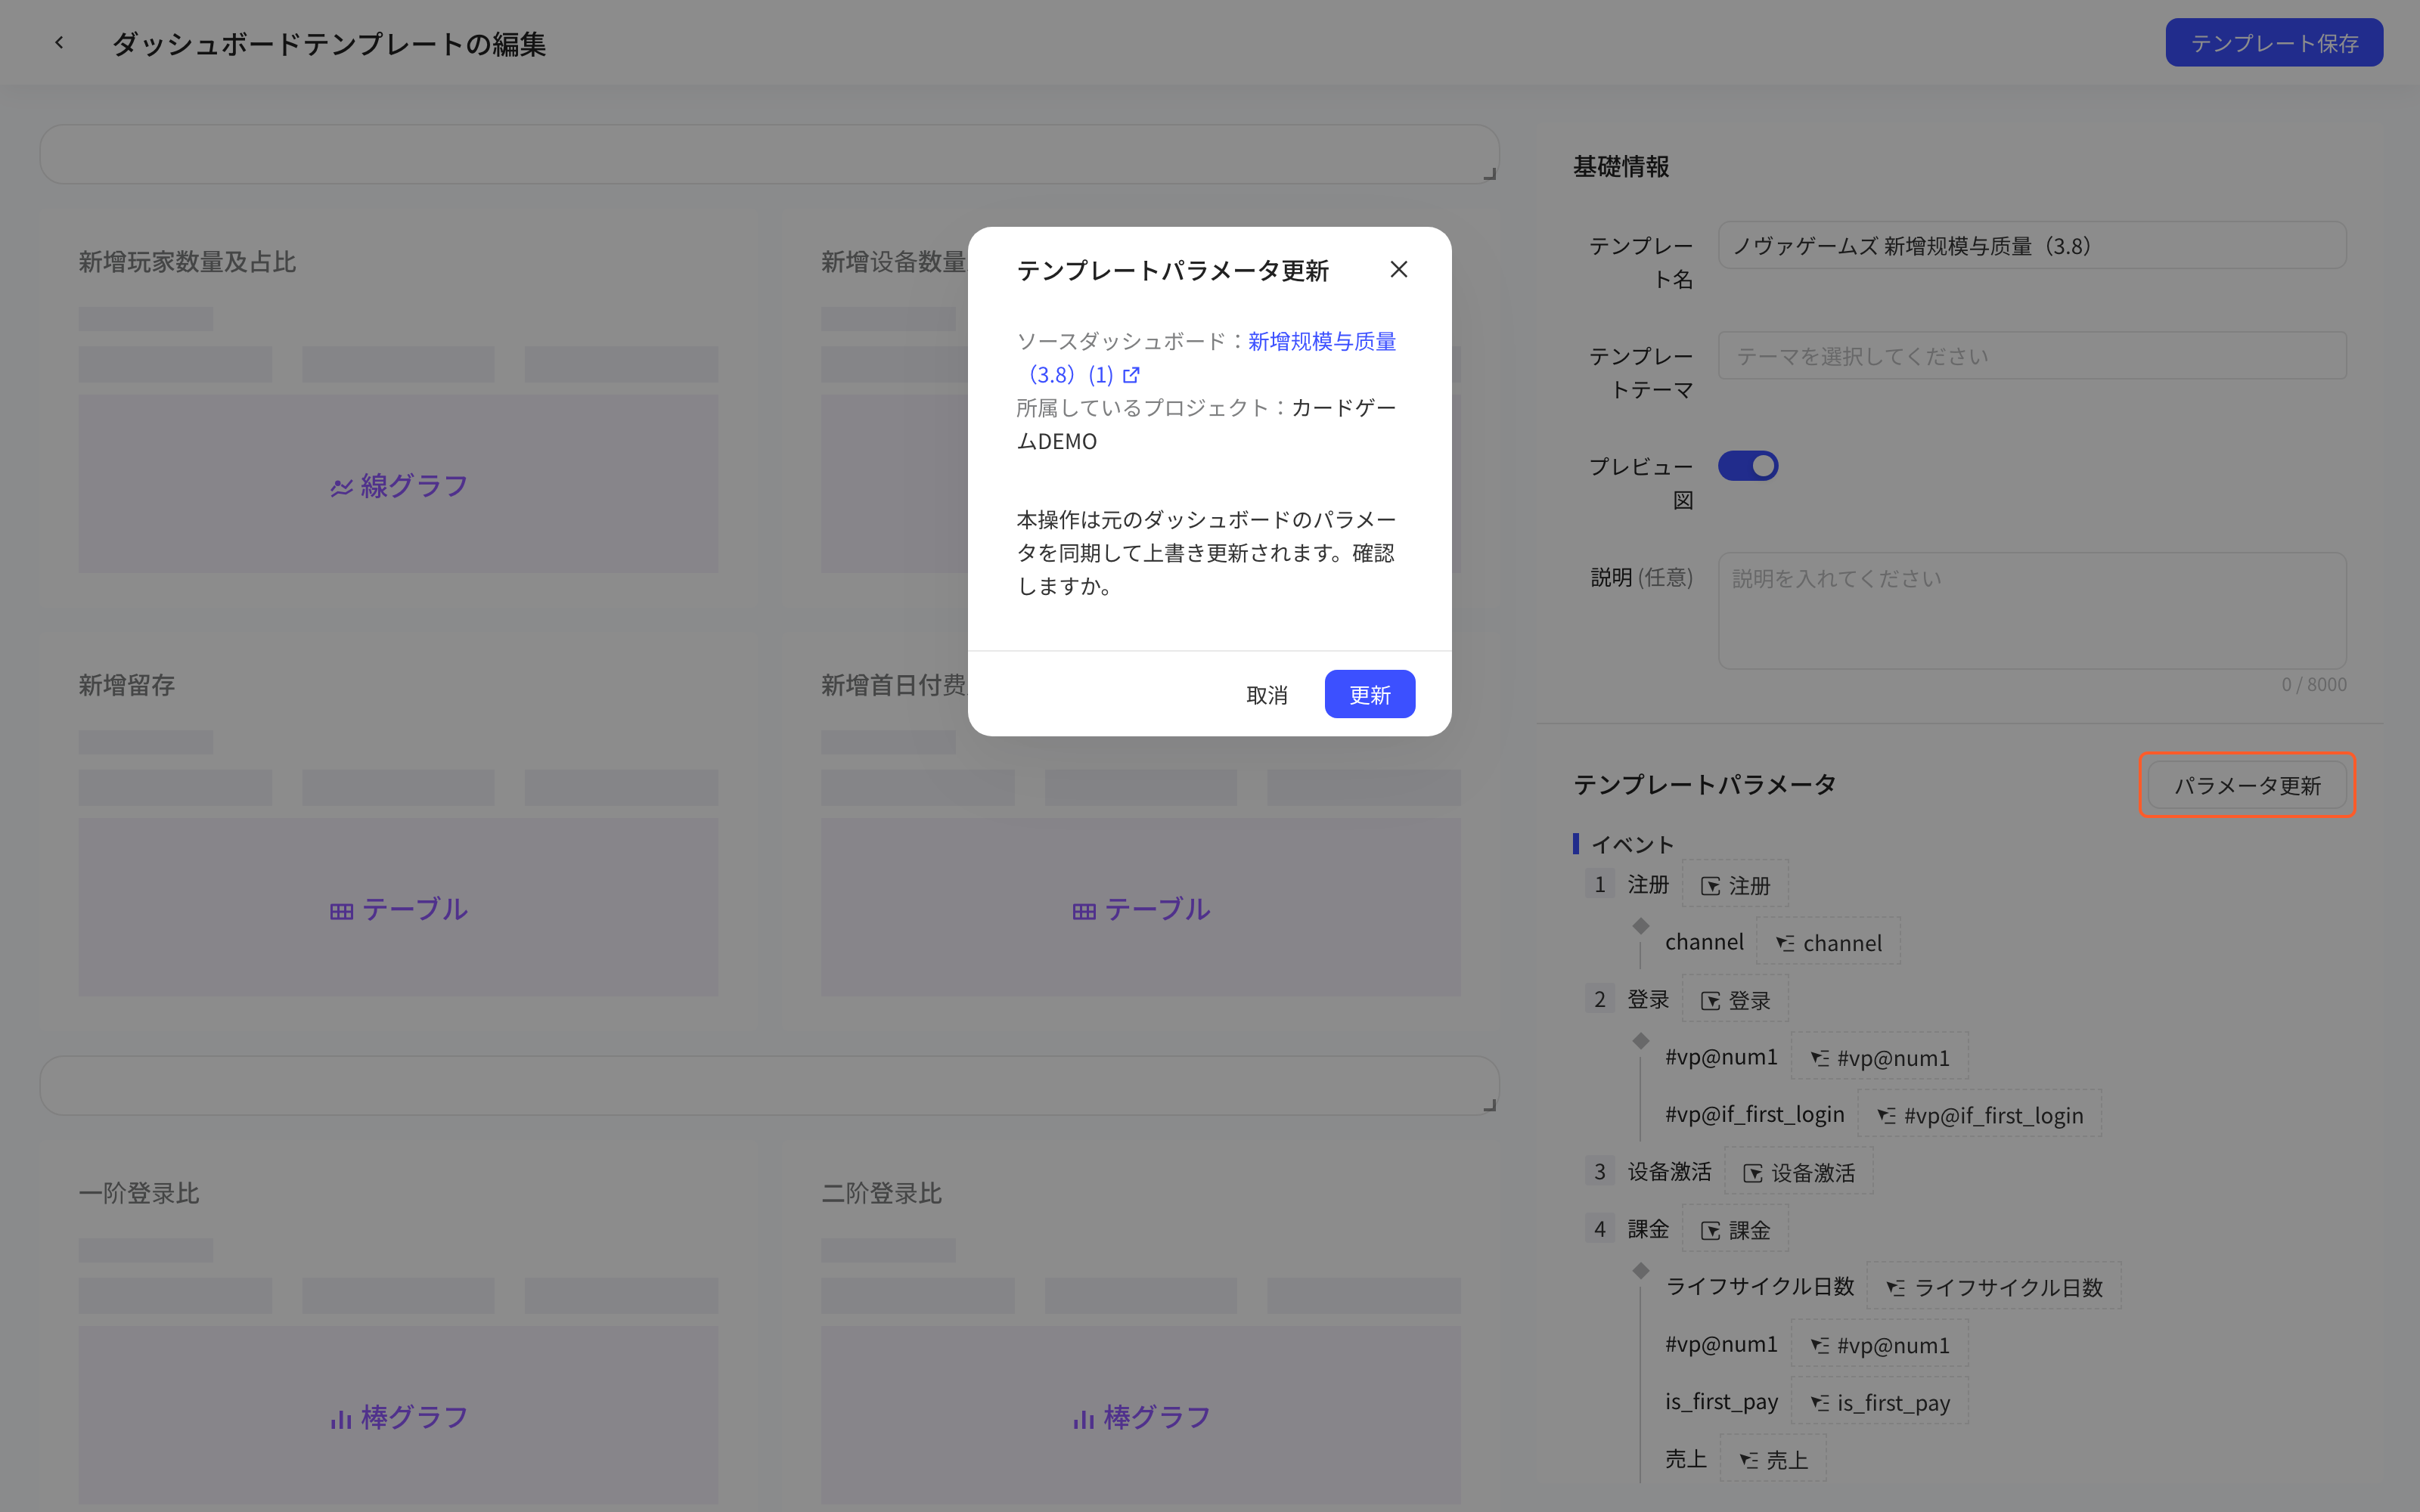
Task: Cancel with the 取消 button
Action: coord(1266,694)
